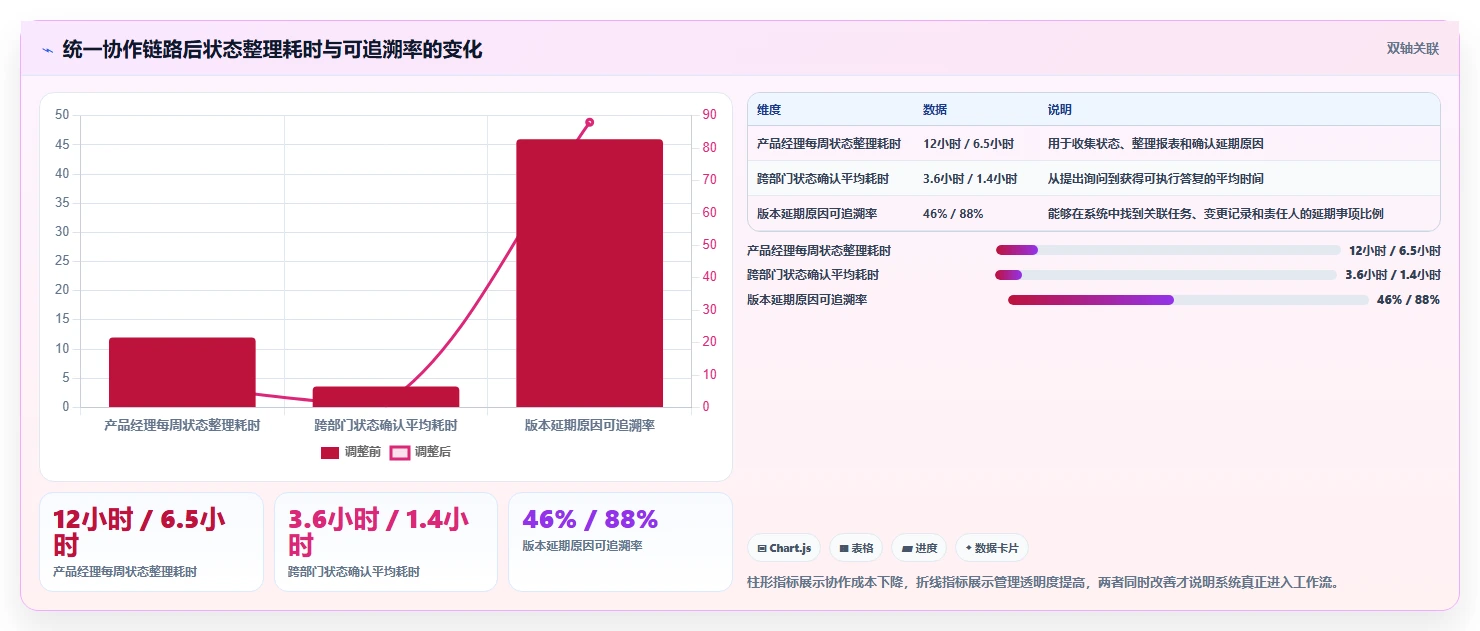Click x-axis label 跨部门状态确认平均耗时
Screen dimensions: 1480x631
(386, 425)
